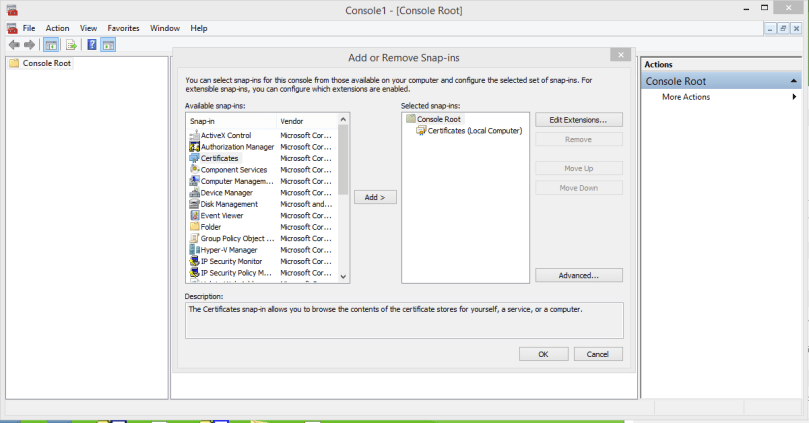Minimize the inner MDI child window
This screenshot has height=423, width=809.
click(770, 28)
